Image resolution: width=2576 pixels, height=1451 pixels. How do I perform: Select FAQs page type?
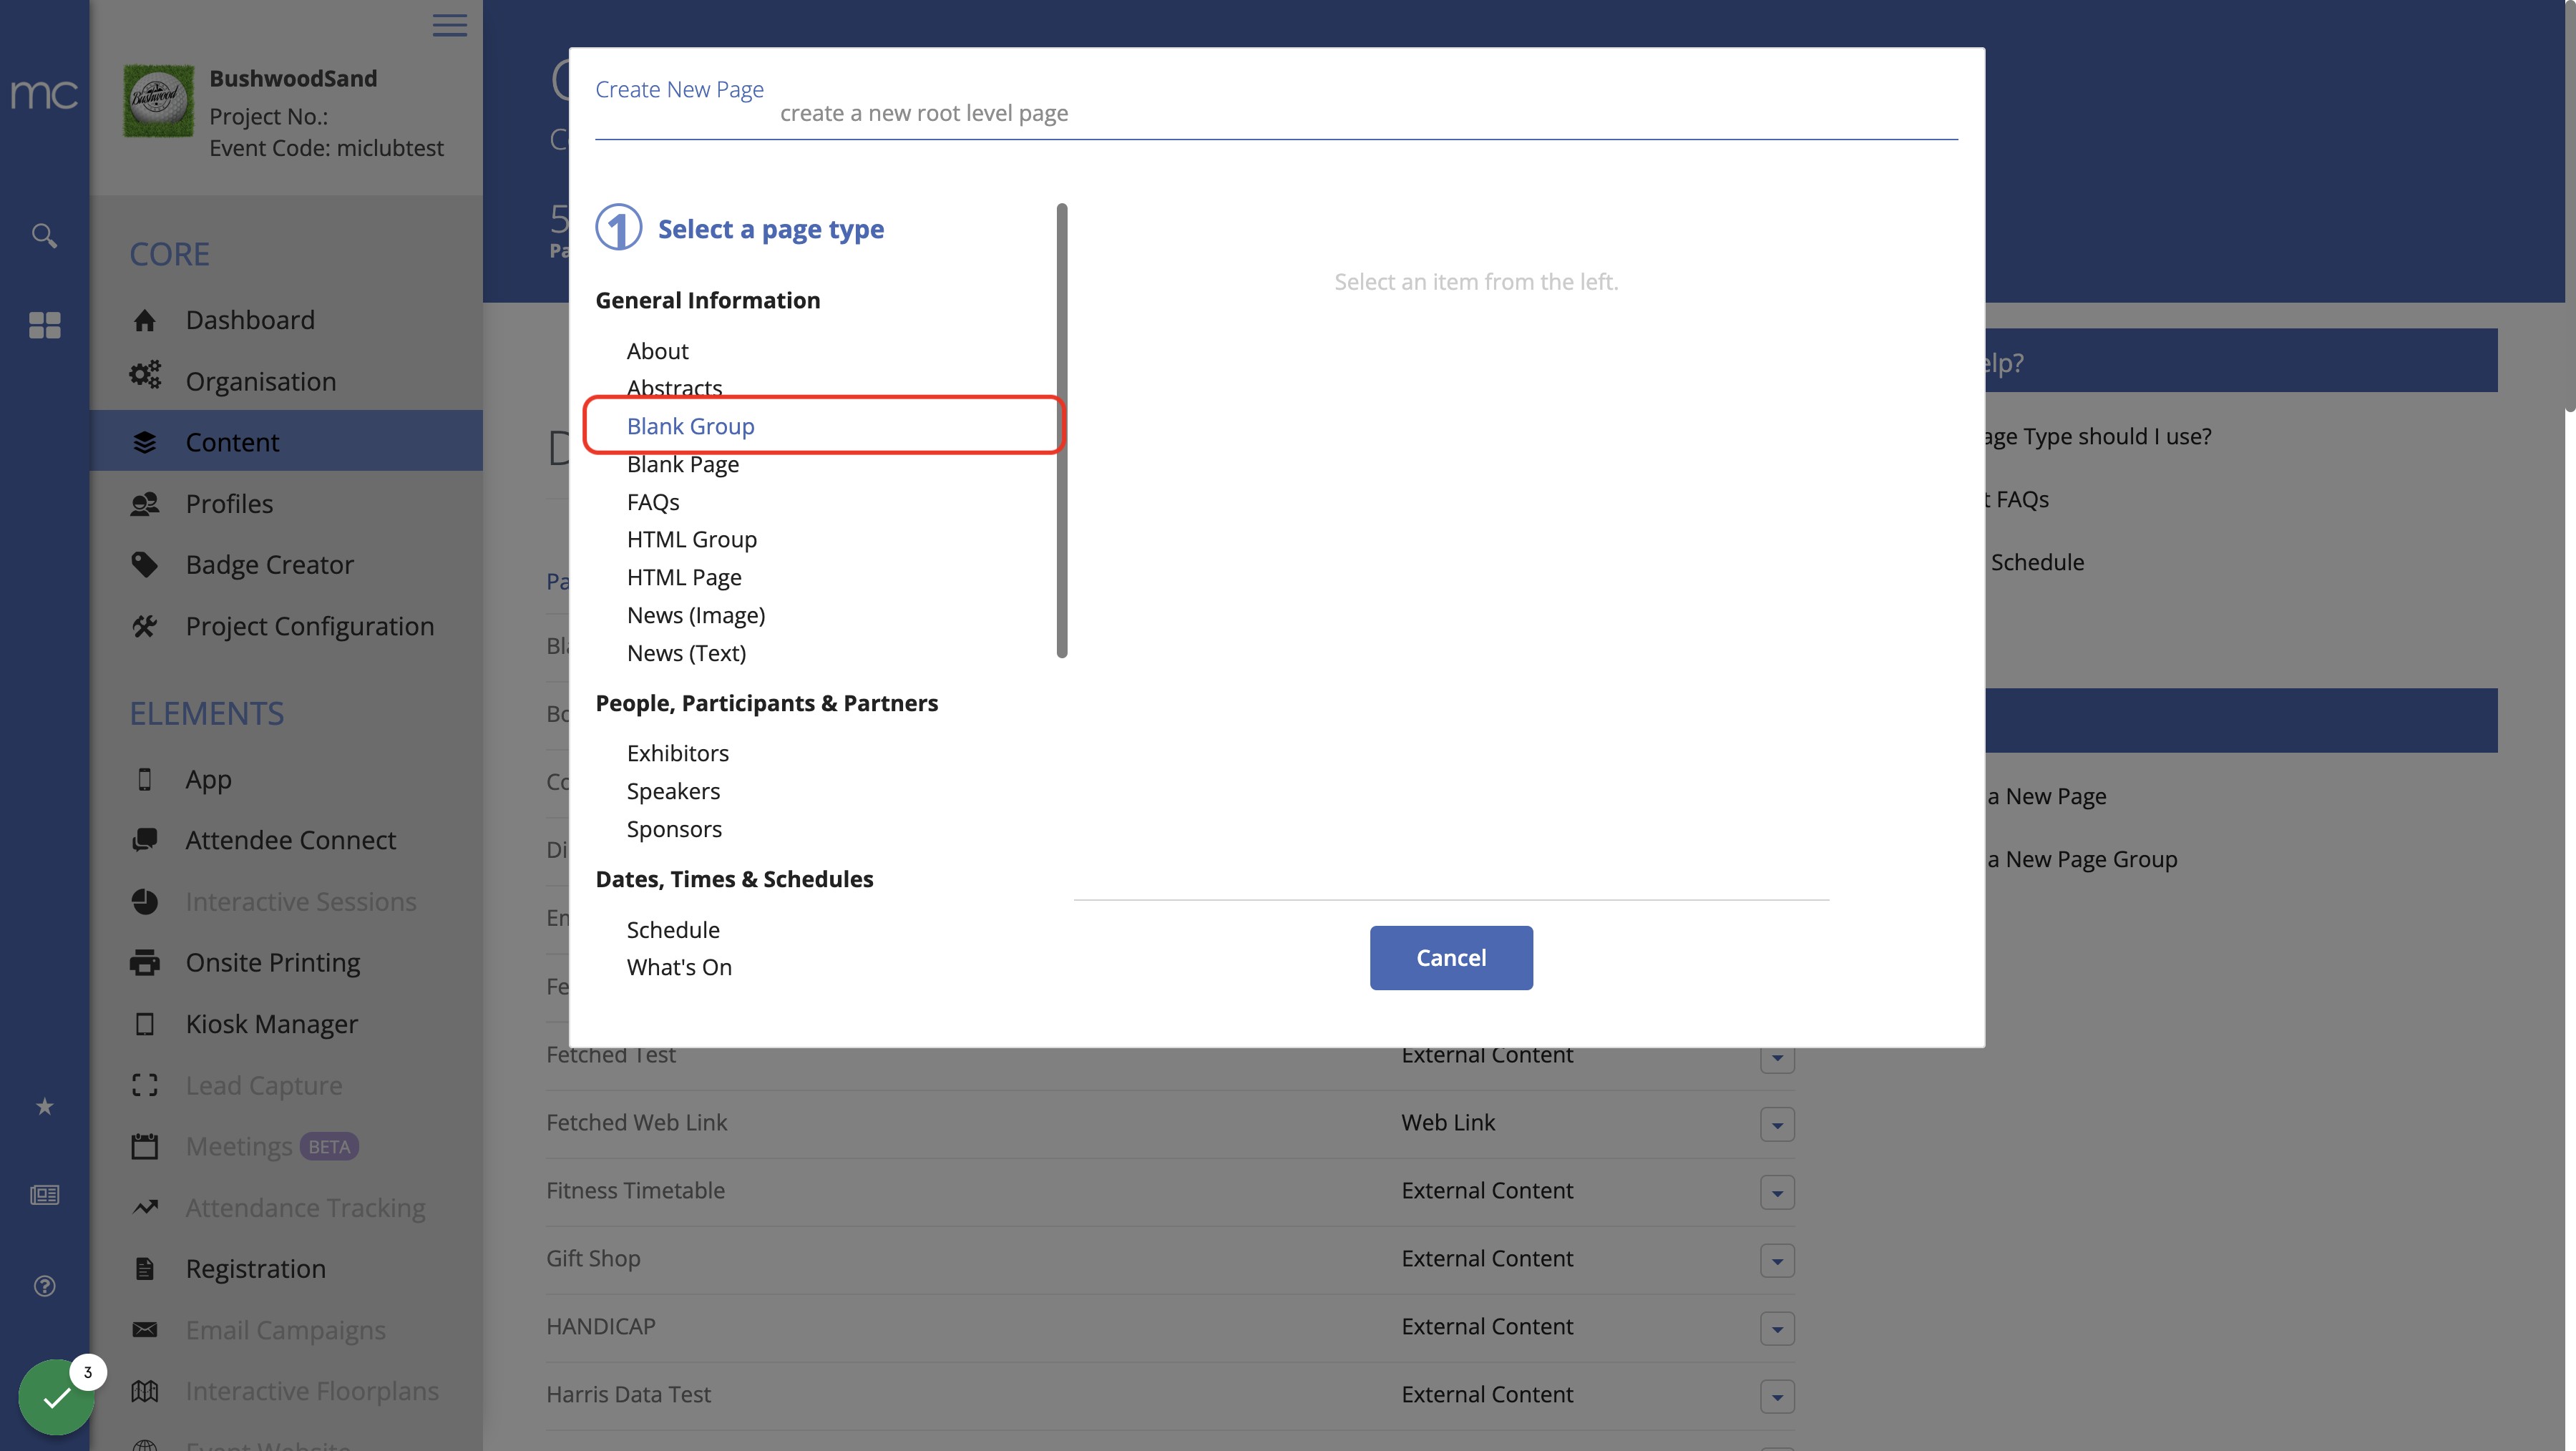(x=653, y=502)
